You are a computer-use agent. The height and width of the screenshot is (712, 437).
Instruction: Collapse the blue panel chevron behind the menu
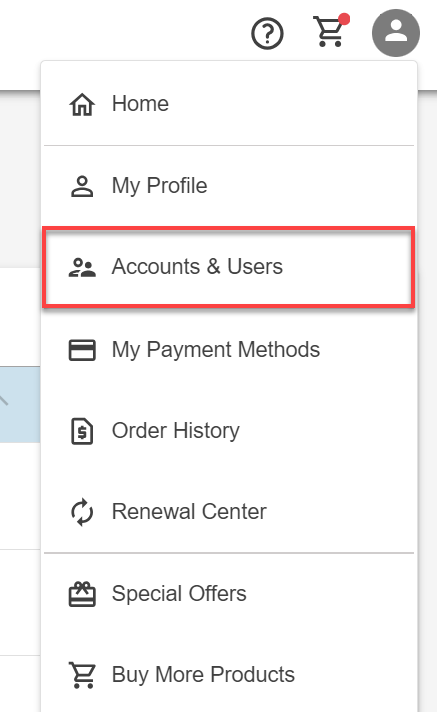(x=3, y=400)
